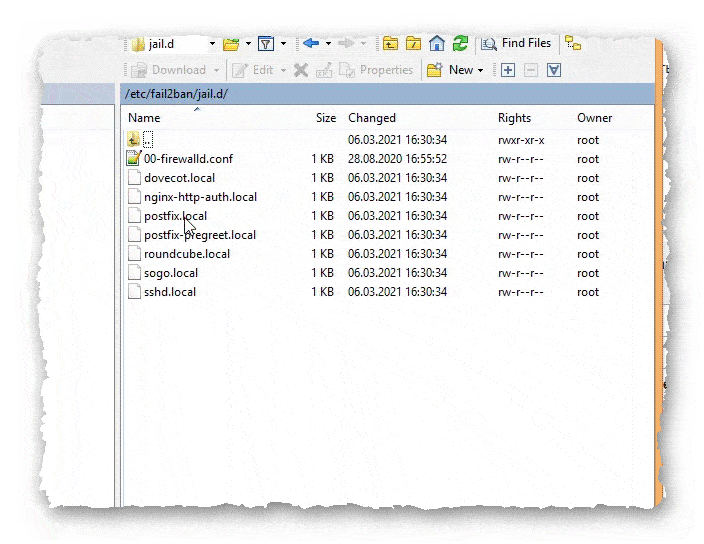Select the sogo.local file

coord(171,273)
